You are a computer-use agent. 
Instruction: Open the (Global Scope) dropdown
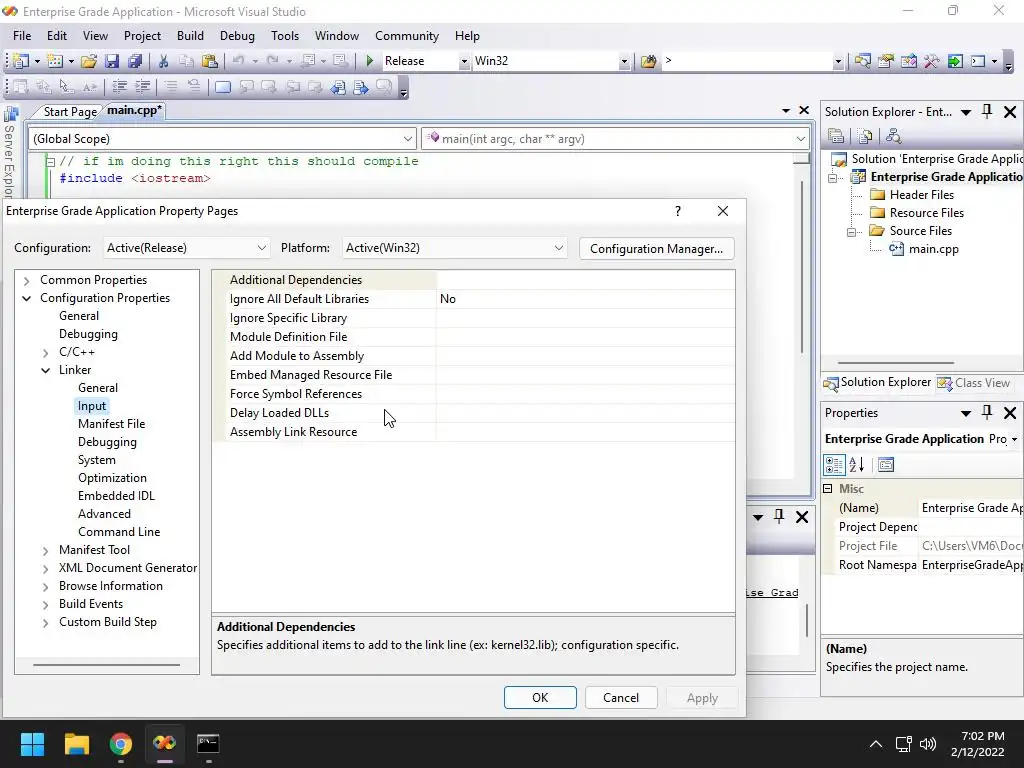222,138
